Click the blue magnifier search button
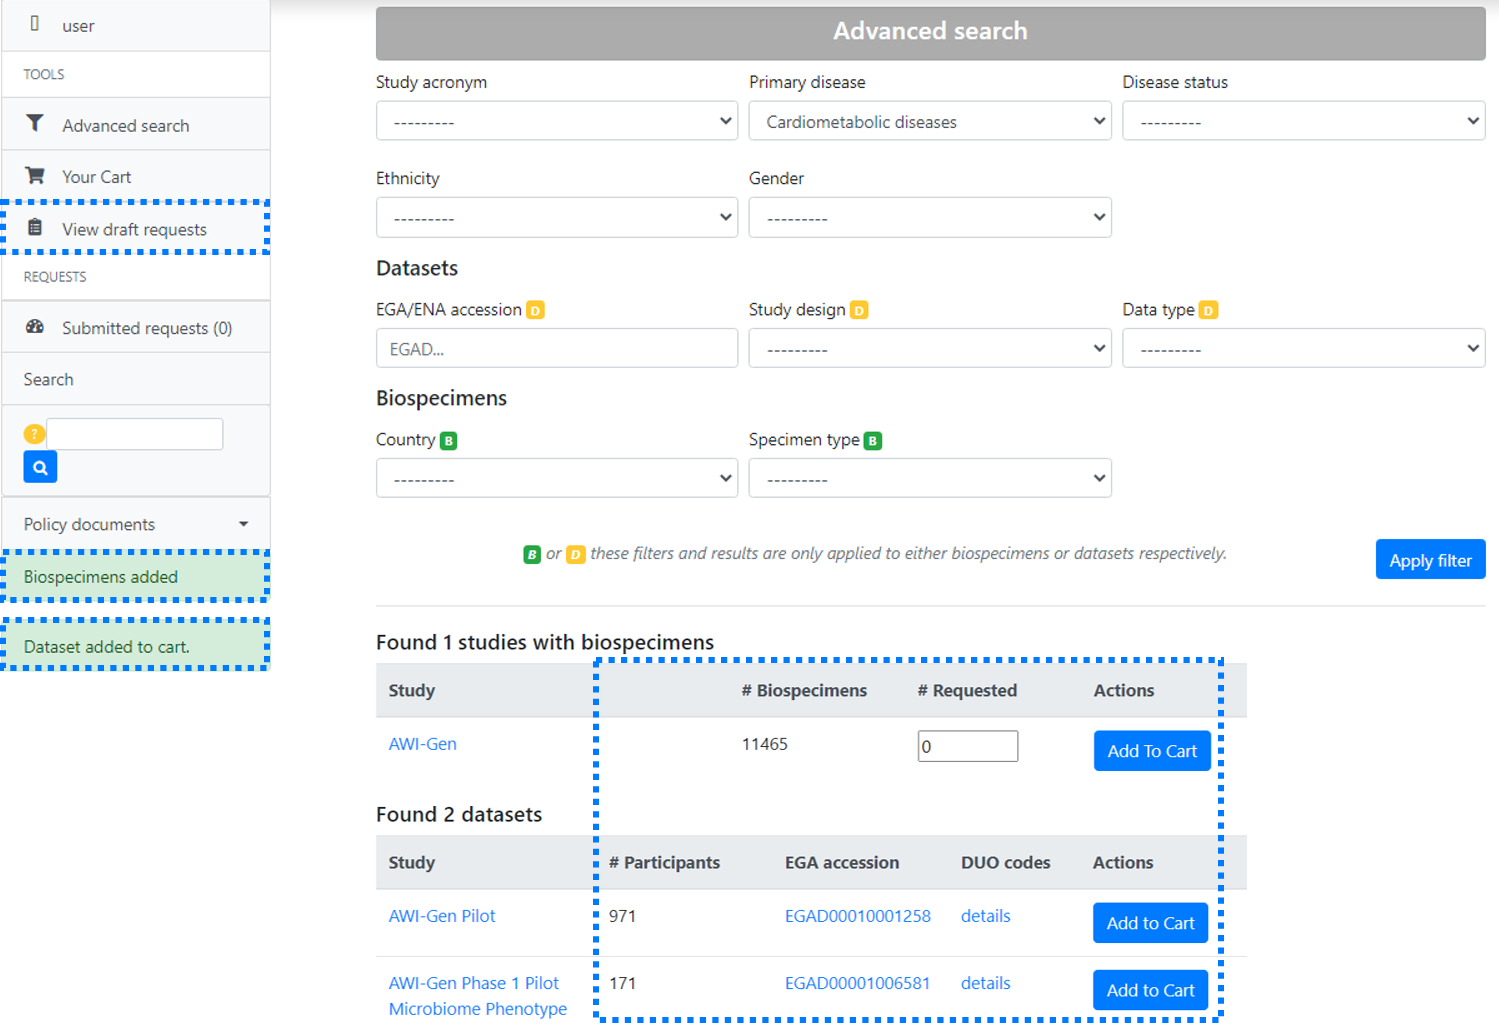Viewport: 1499px width, 1029px height. click(x=40, y=467)
